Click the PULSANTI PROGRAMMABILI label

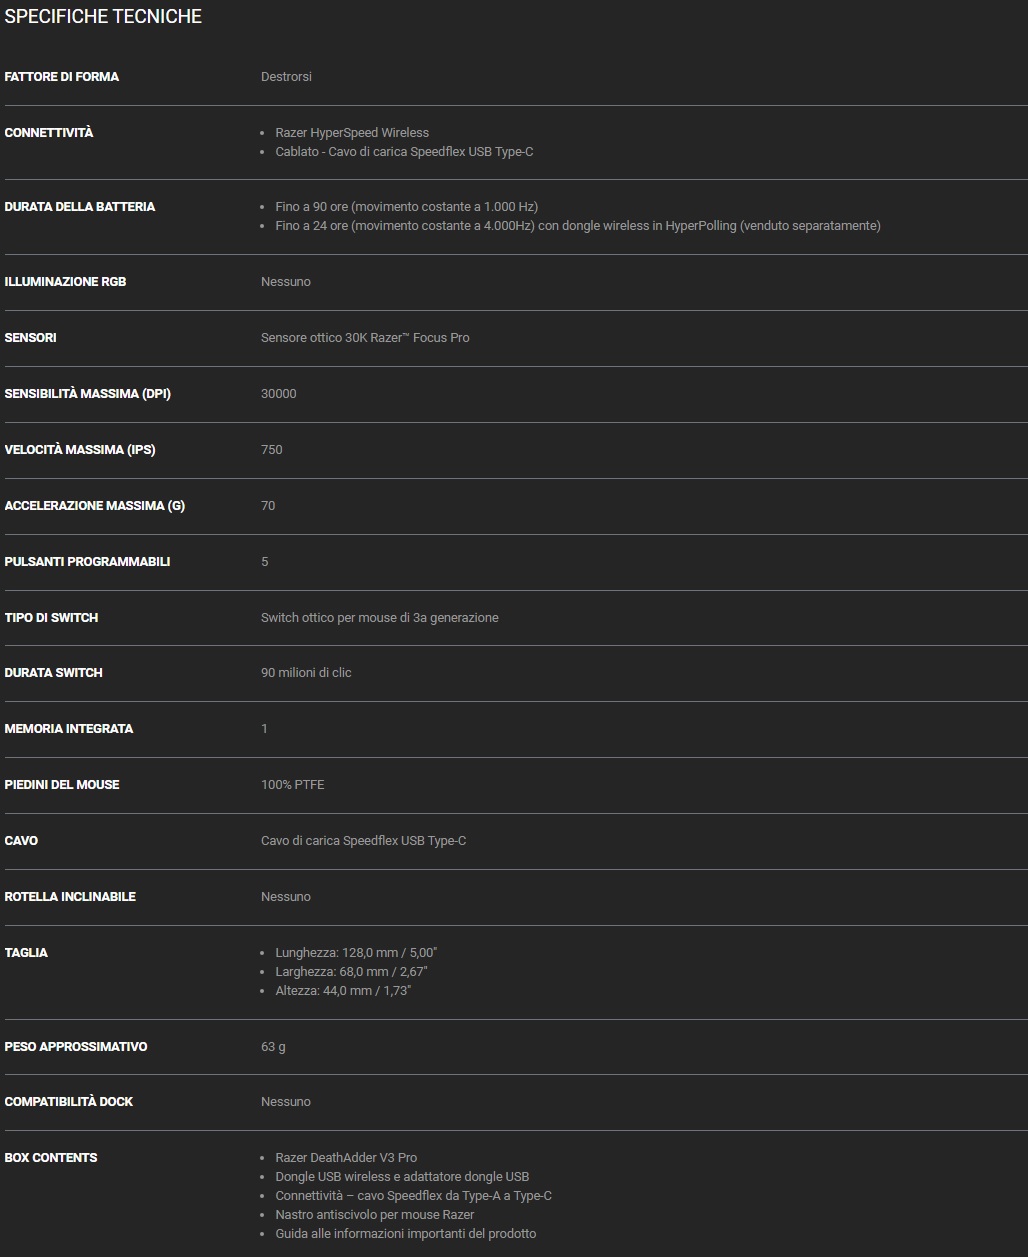pyautogui.click(x=87, y=562)
